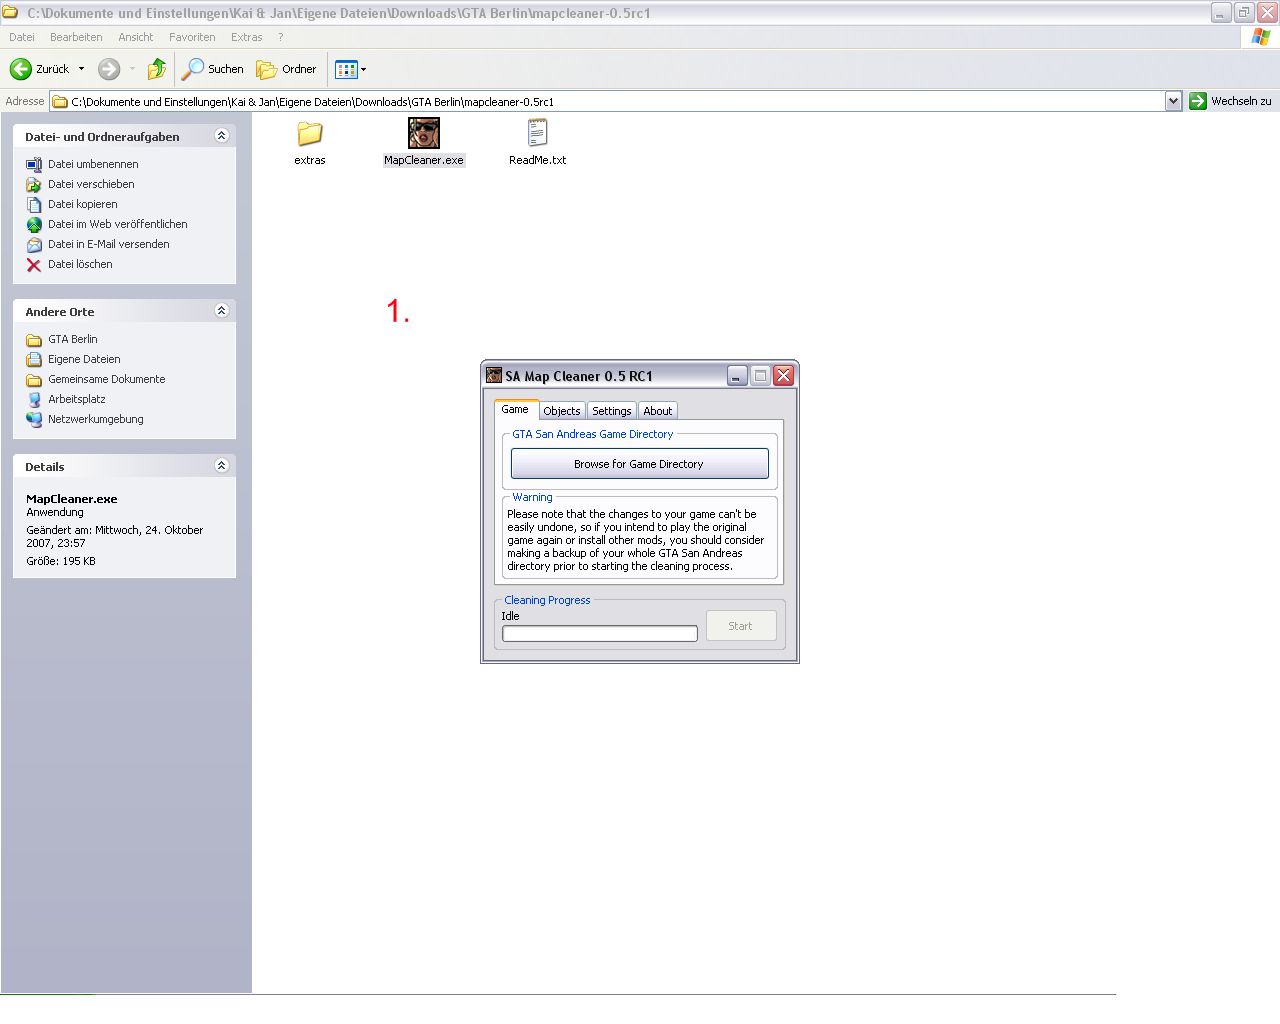Open the Ansicht menu
This screenshot has width=1280, height=1024.
click(136, 37)
